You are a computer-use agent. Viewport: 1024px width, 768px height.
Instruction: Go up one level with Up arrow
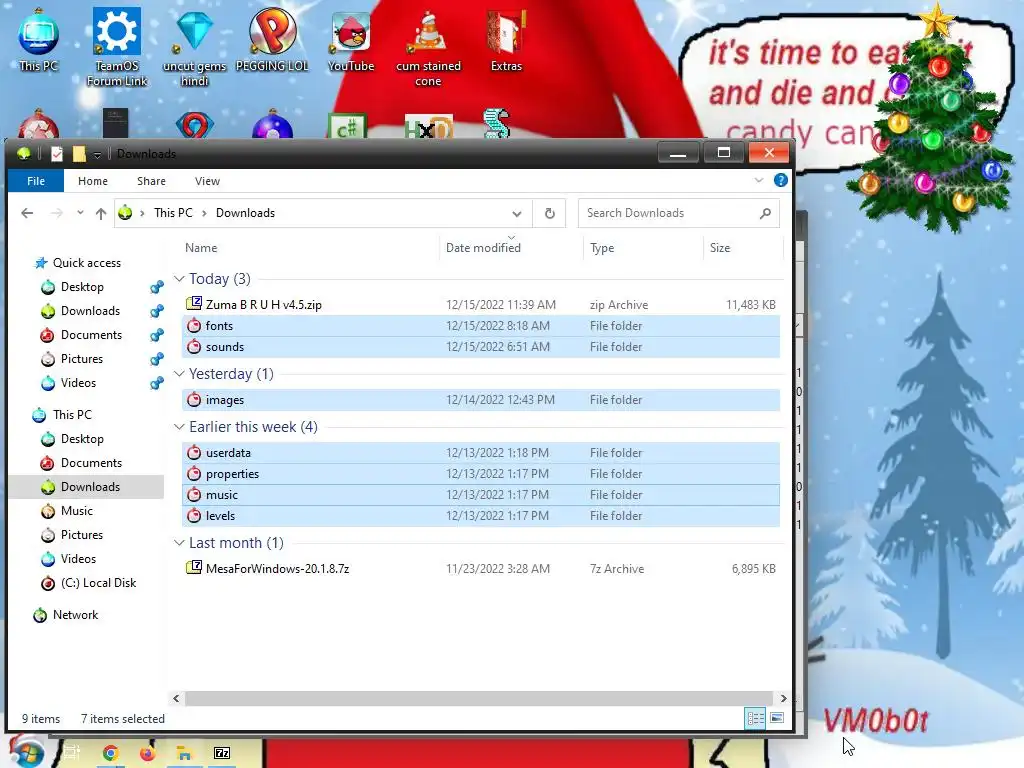click(x=101, y=213)
